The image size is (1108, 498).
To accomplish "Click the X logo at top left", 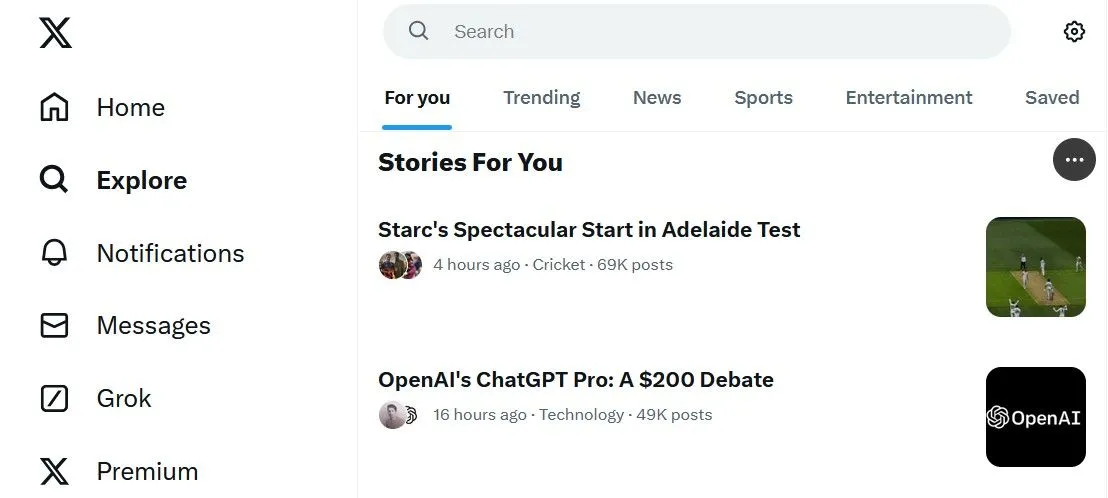I will point(55,32).
